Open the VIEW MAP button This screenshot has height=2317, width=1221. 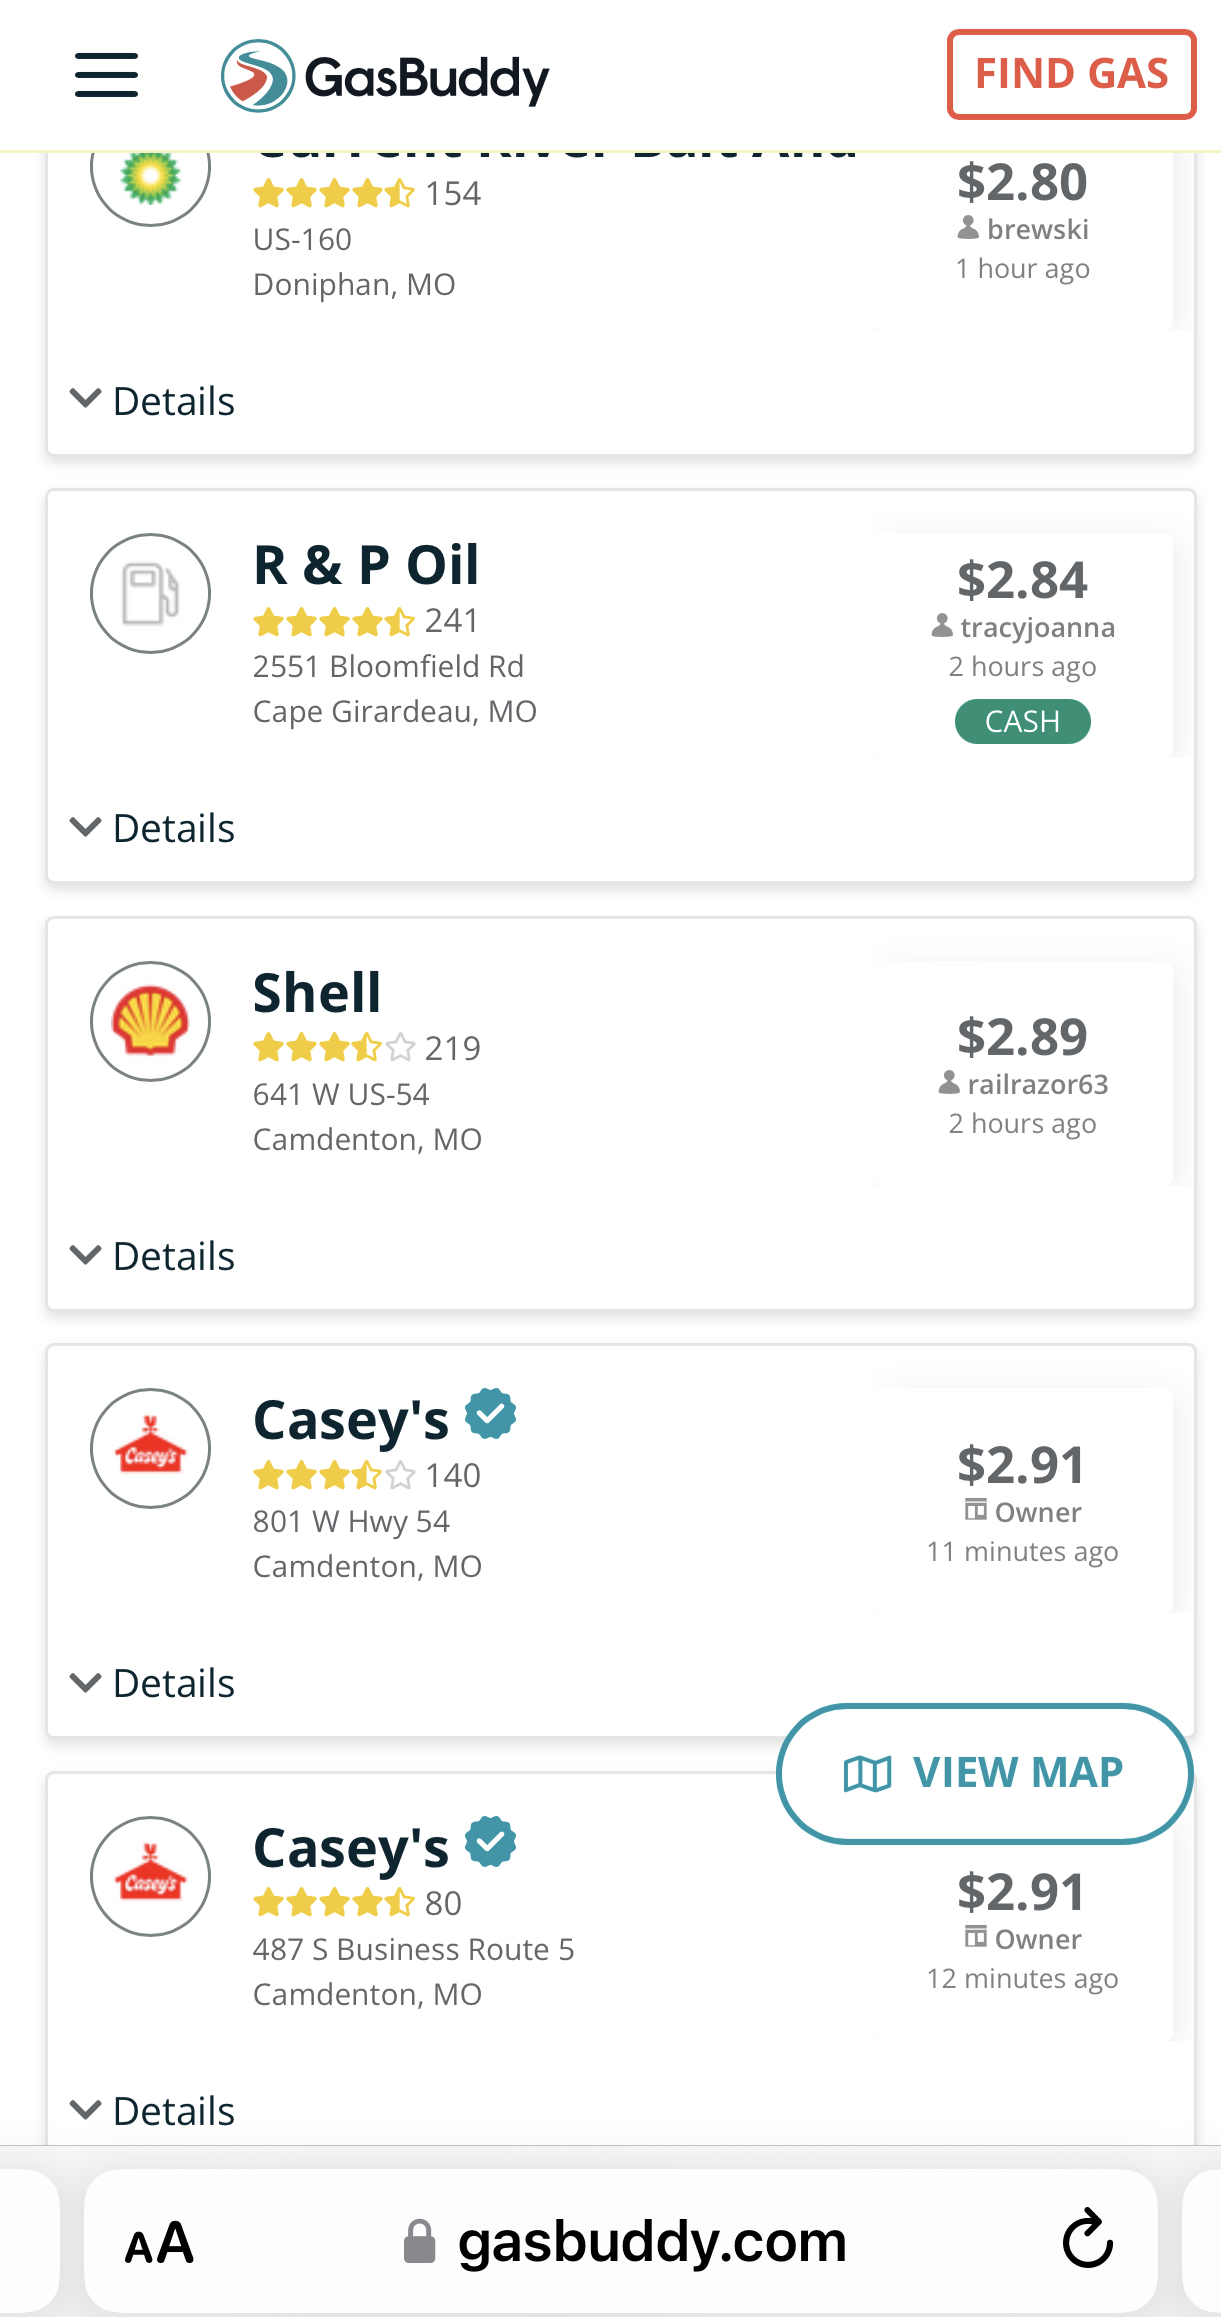pos(984,1773)
